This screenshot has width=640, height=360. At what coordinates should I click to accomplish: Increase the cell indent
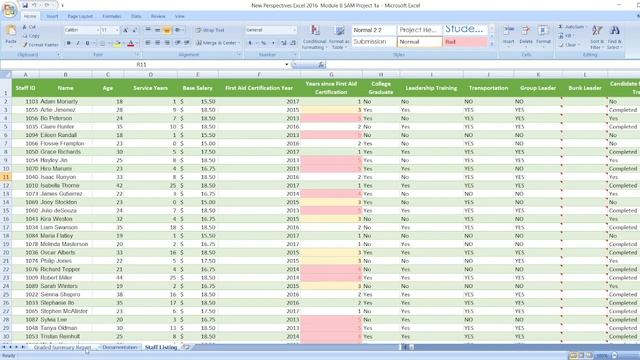point(187,43)
